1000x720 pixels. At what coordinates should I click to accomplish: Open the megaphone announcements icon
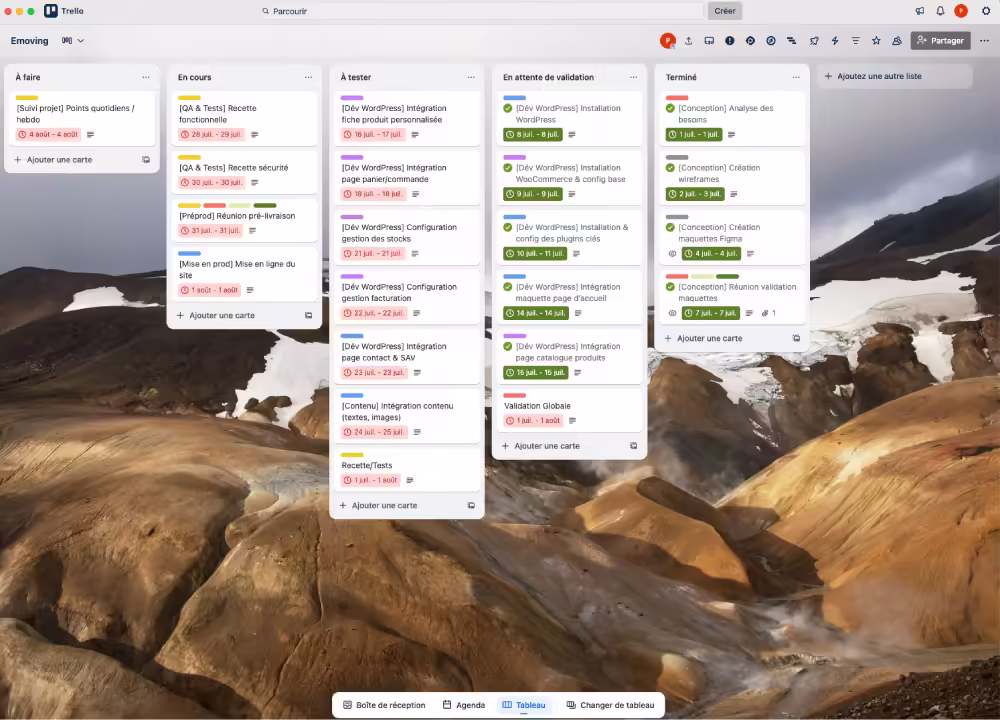[919, 11]
